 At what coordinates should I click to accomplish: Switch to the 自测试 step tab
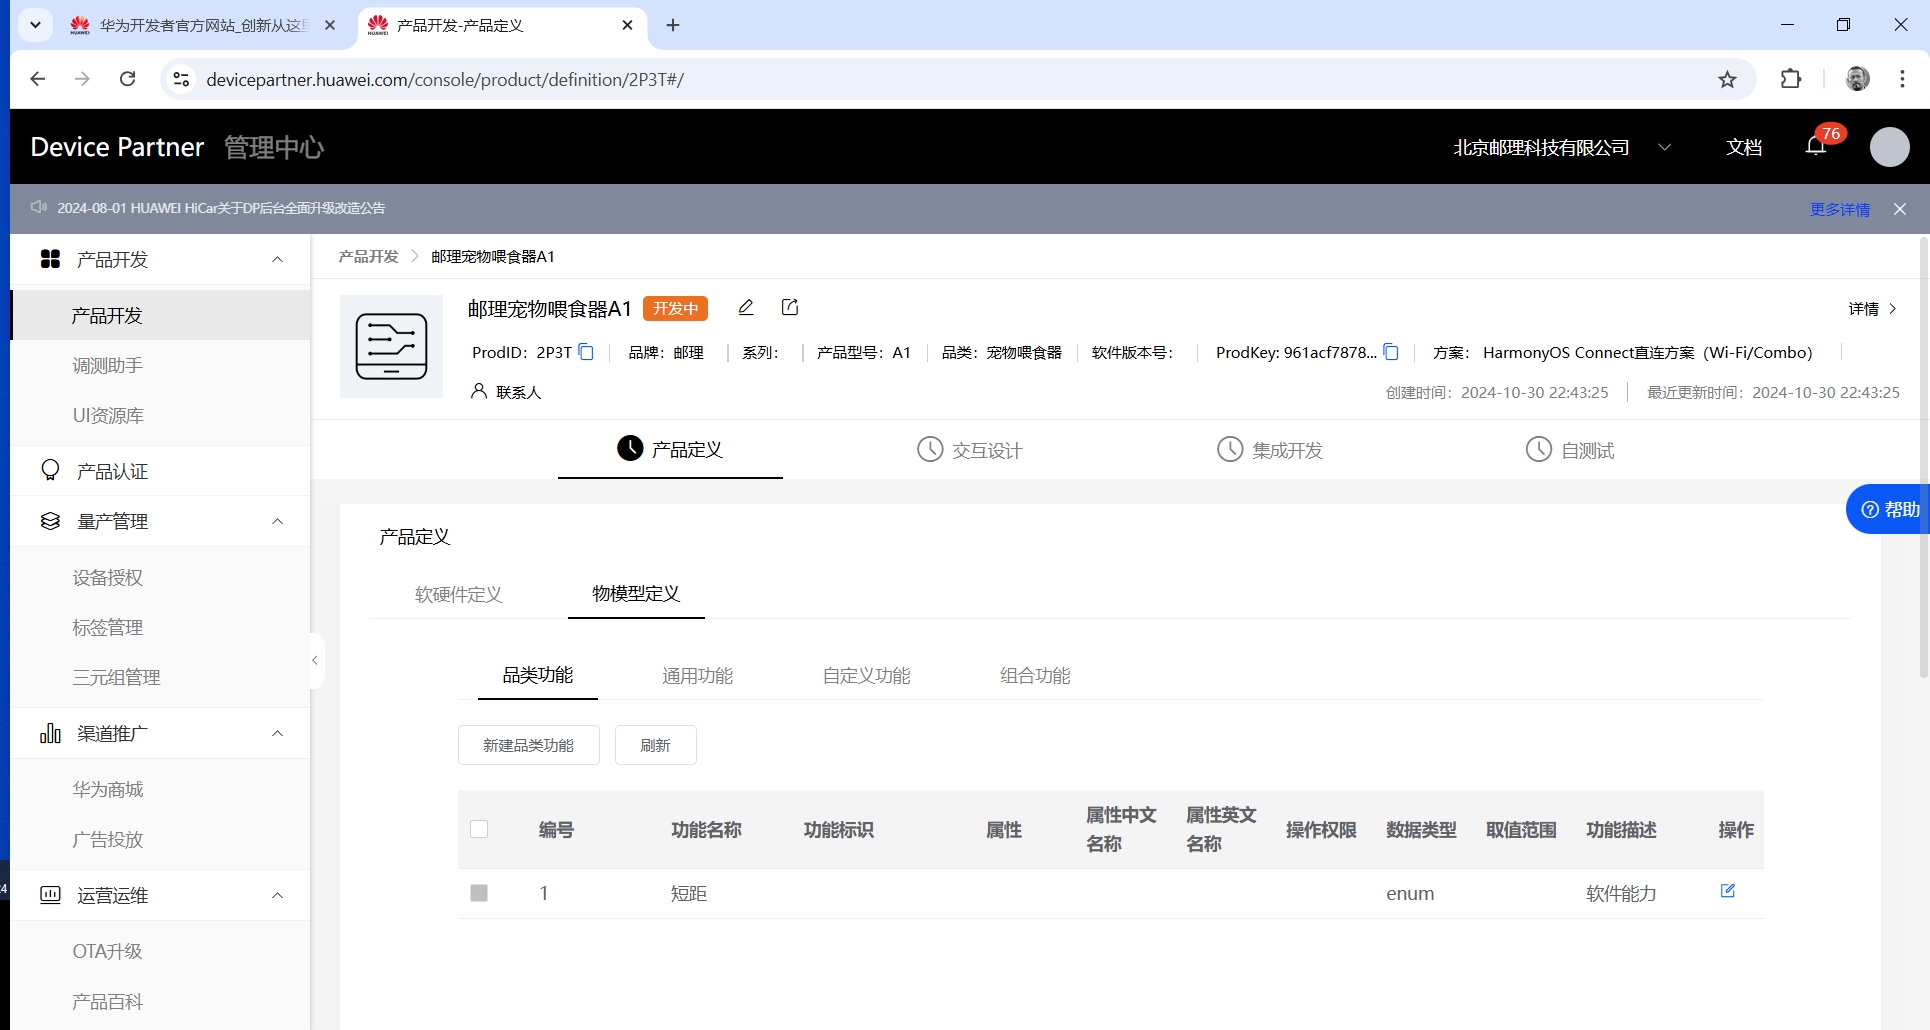click(x=1569, y=450)
